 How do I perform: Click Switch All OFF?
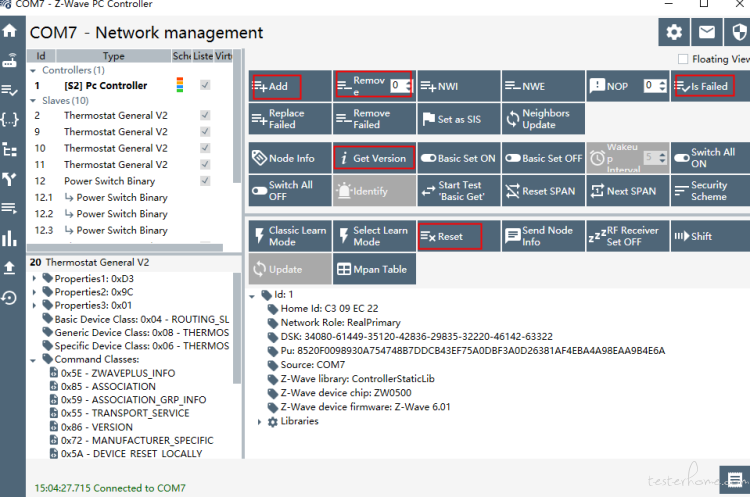coord(290,190)
